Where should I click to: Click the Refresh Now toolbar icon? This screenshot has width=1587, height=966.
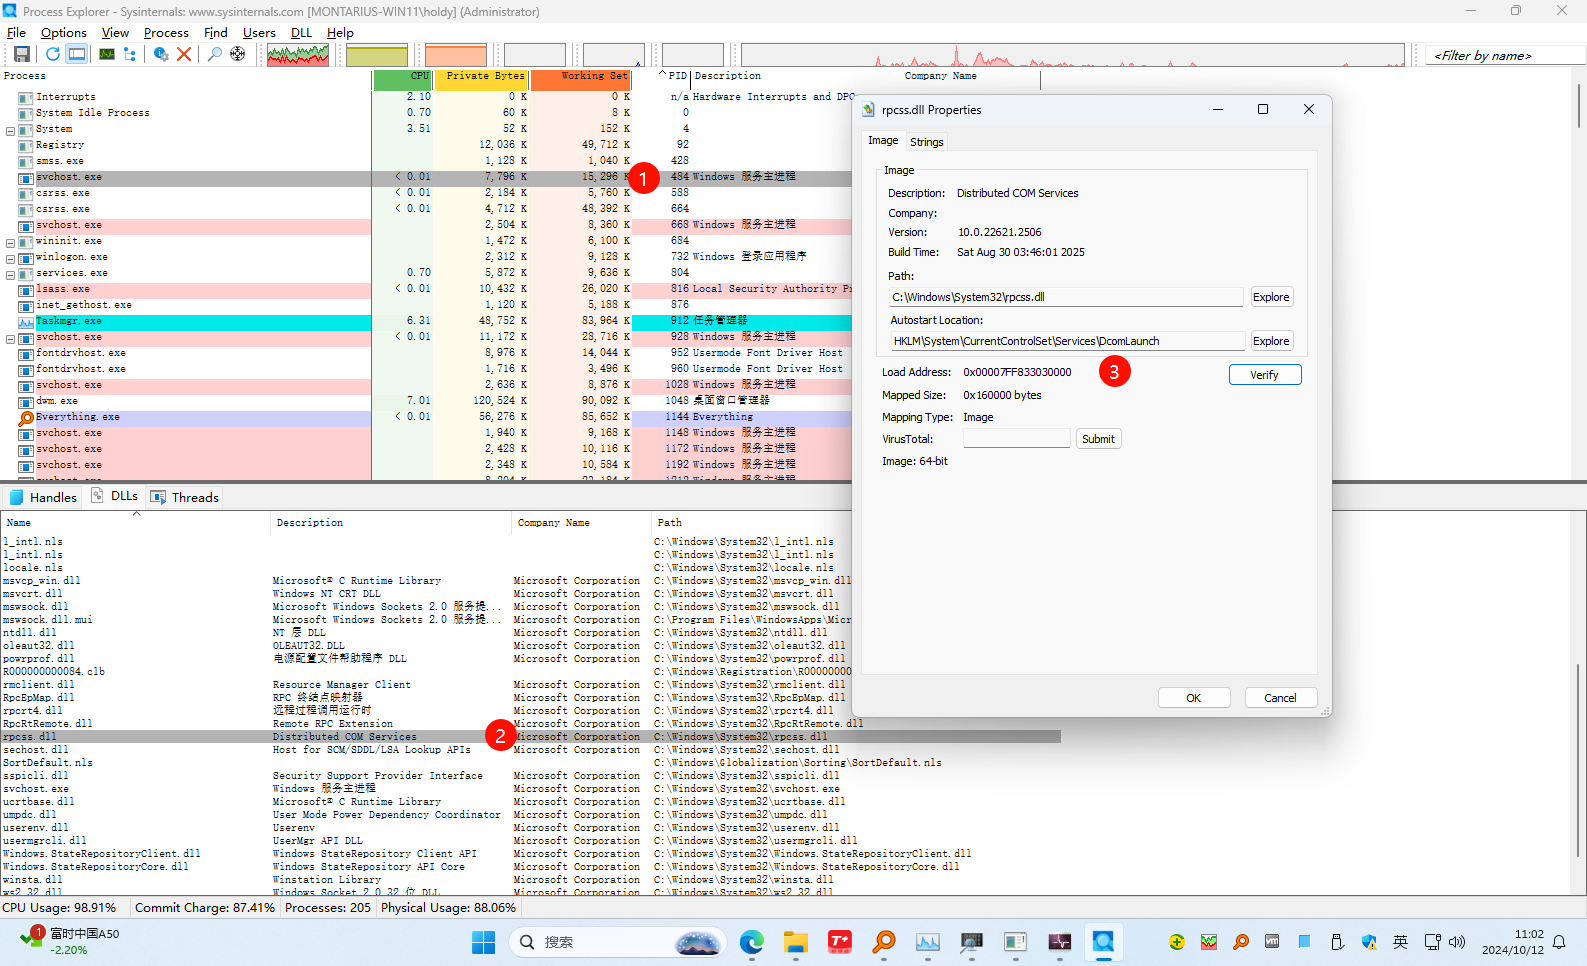pos(52,54)
